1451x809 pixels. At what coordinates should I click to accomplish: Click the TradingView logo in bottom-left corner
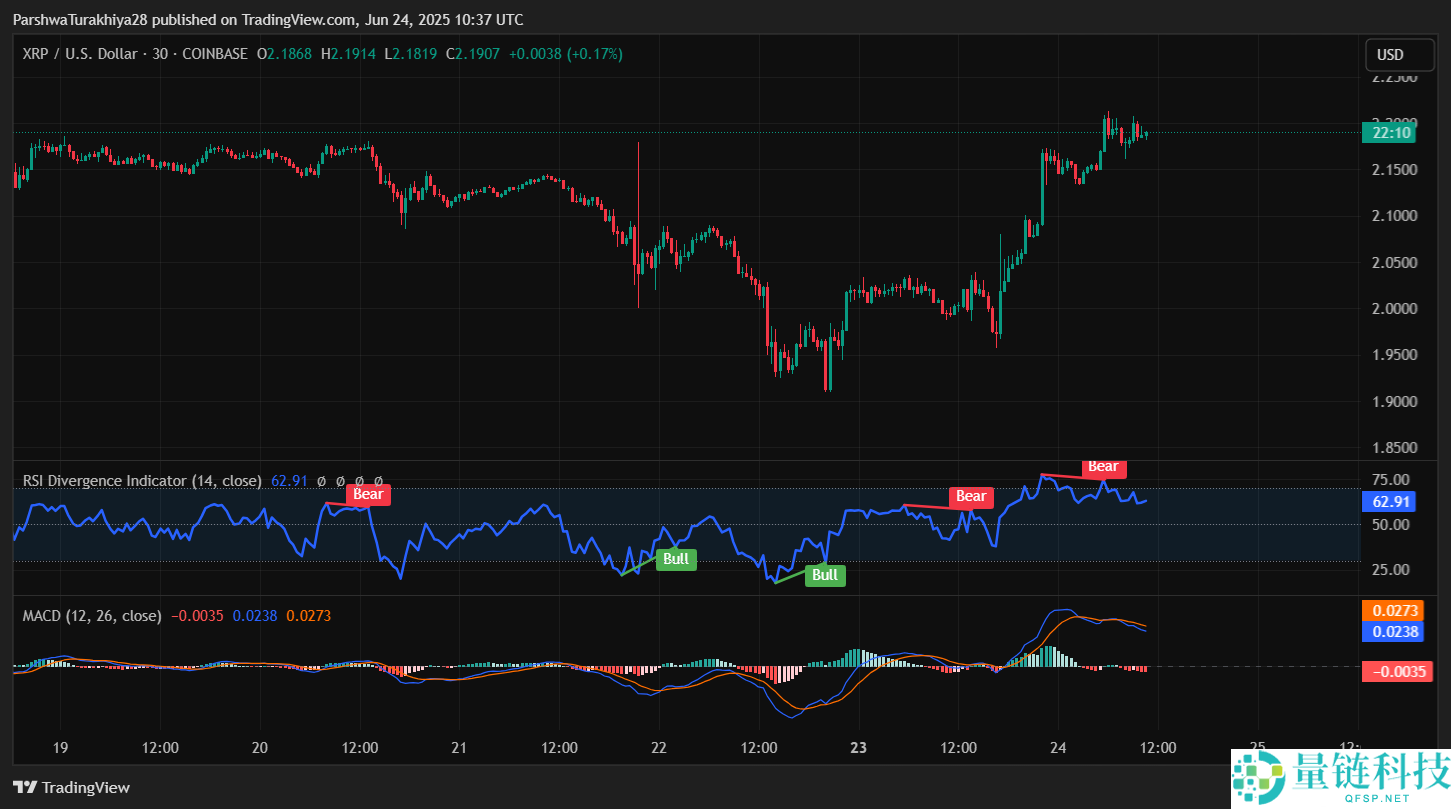point(70,787)
